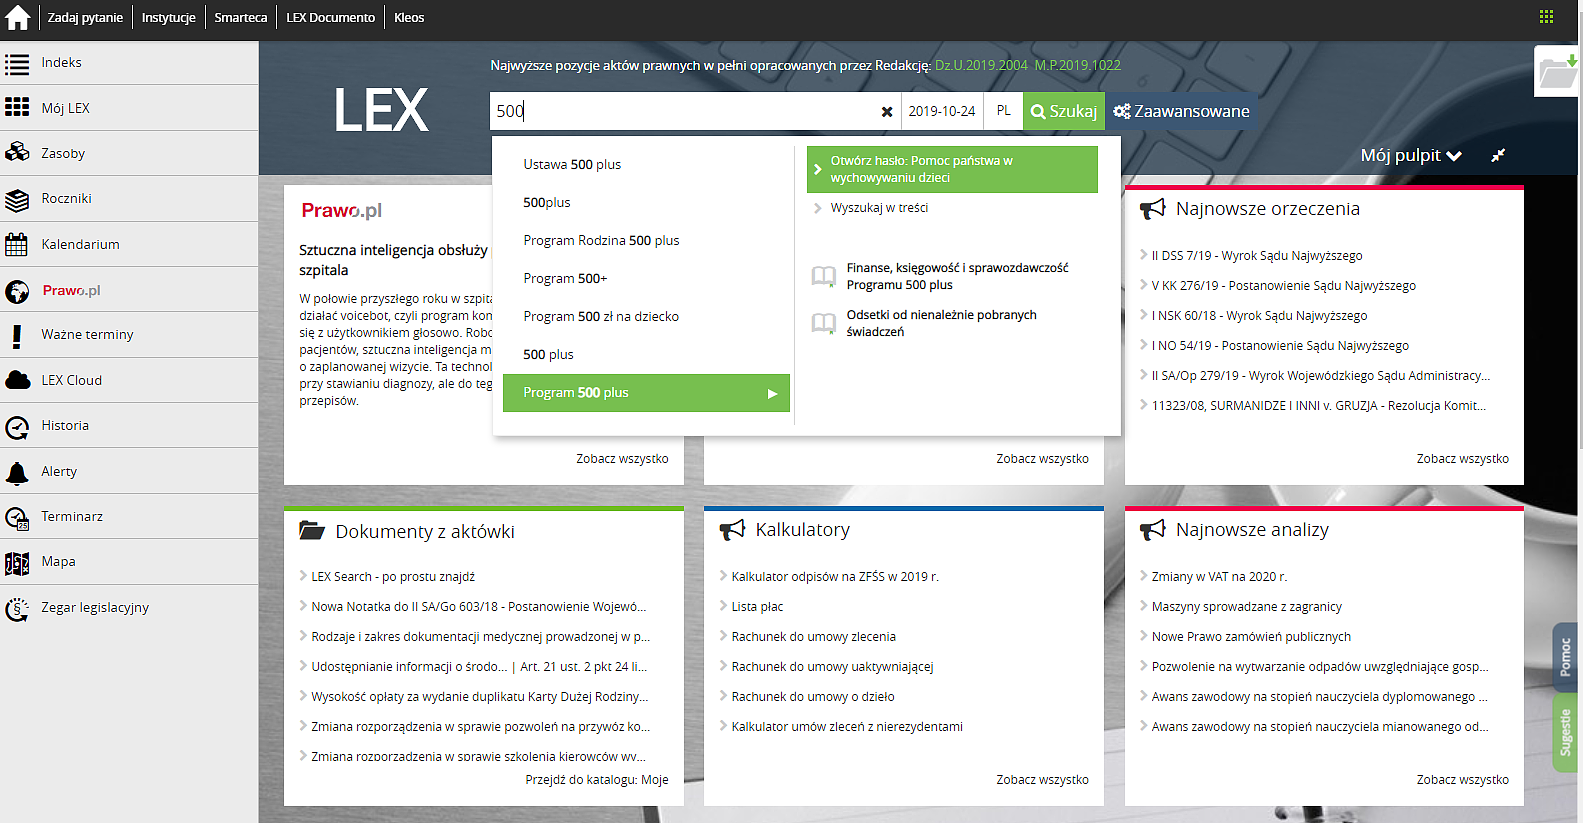The image size is (1583, 823).
Task: Open Zasoby cubes icon
Action: tap(17, 152)
